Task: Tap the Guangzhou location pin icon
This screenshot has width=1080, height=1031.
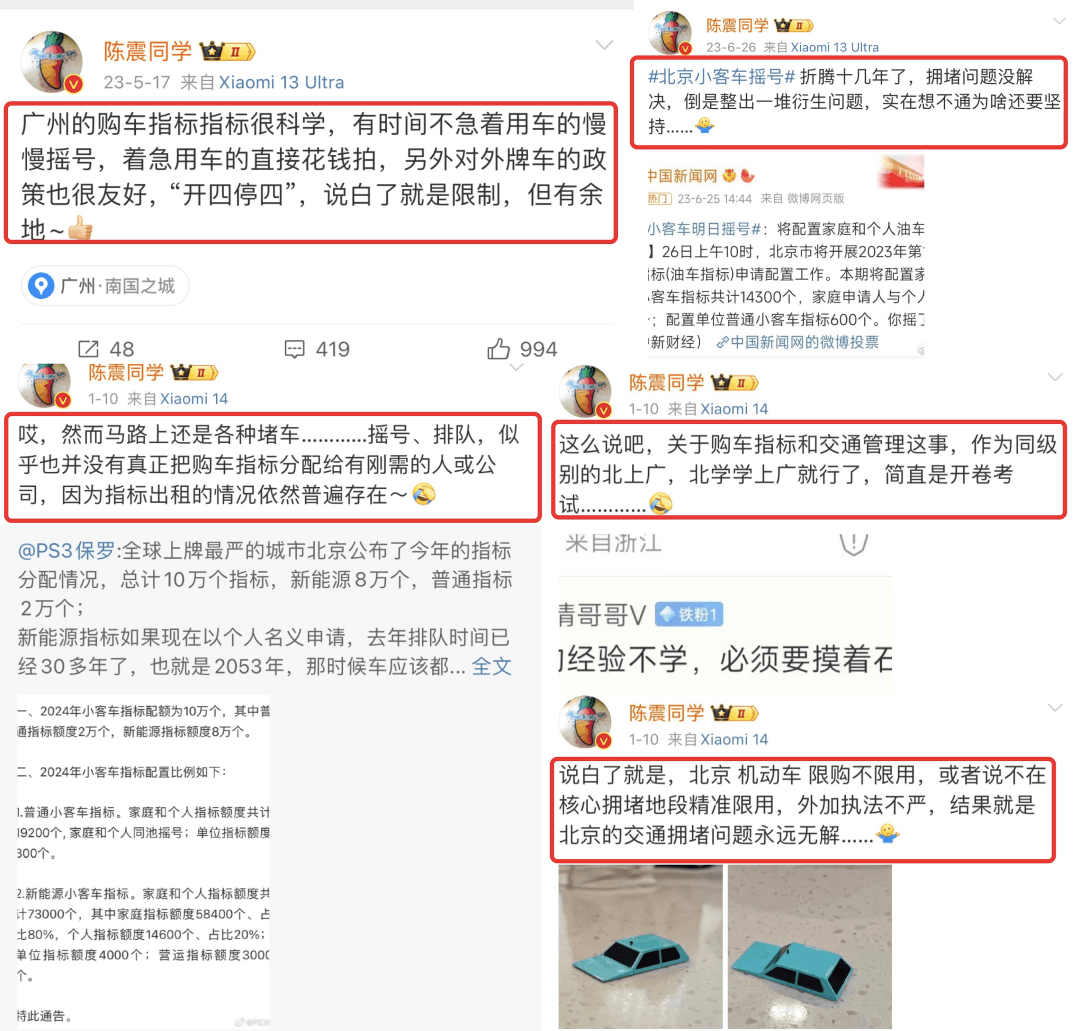Action: pos(41,286)
